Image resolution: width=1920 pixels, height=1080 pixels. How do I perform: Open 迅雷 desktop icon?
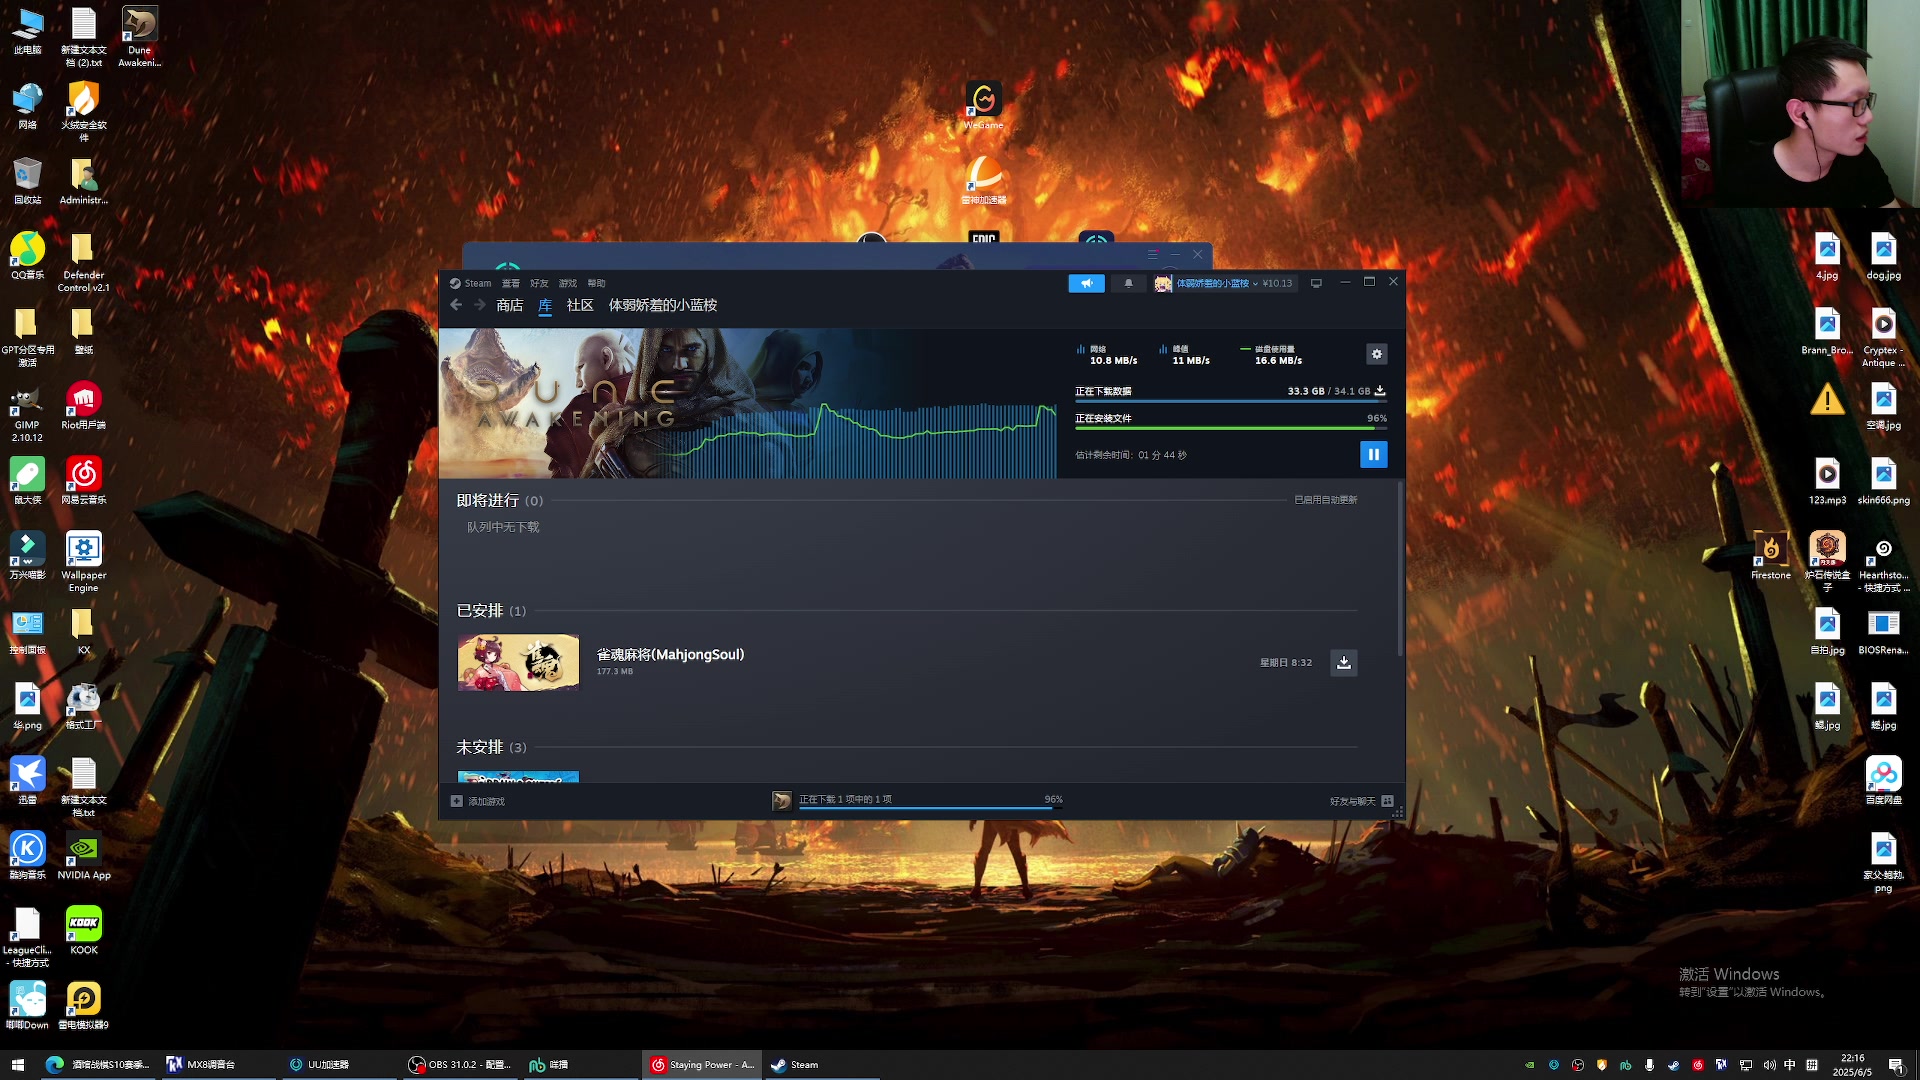pyautogui.click(x=27, y=781)
